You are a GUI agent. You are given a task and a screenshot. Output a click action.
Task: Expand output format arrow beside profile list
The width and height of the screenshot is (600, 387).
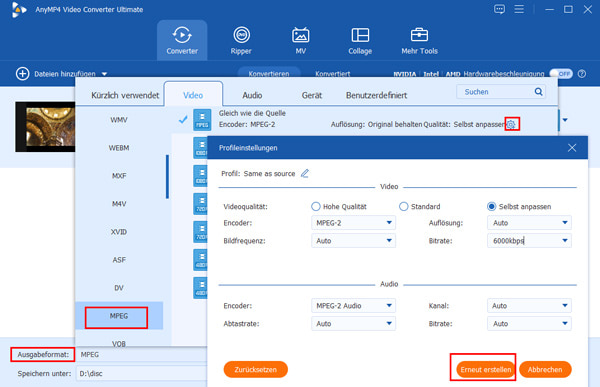click(x=565, y=120)
